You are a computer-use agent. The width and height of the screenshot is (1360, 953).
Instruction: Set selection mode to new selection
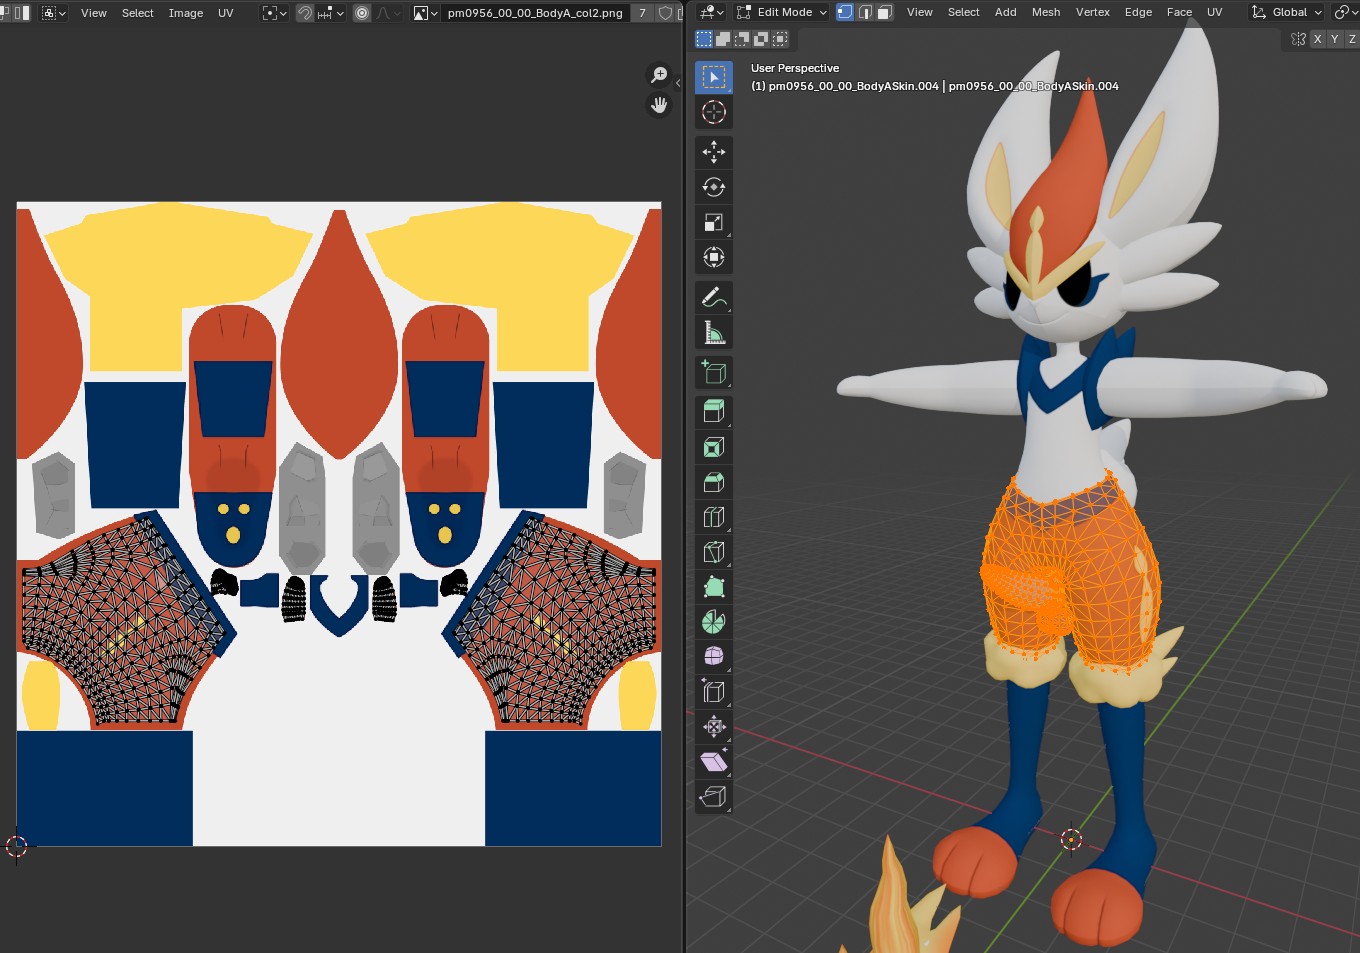tap(704, 39)
